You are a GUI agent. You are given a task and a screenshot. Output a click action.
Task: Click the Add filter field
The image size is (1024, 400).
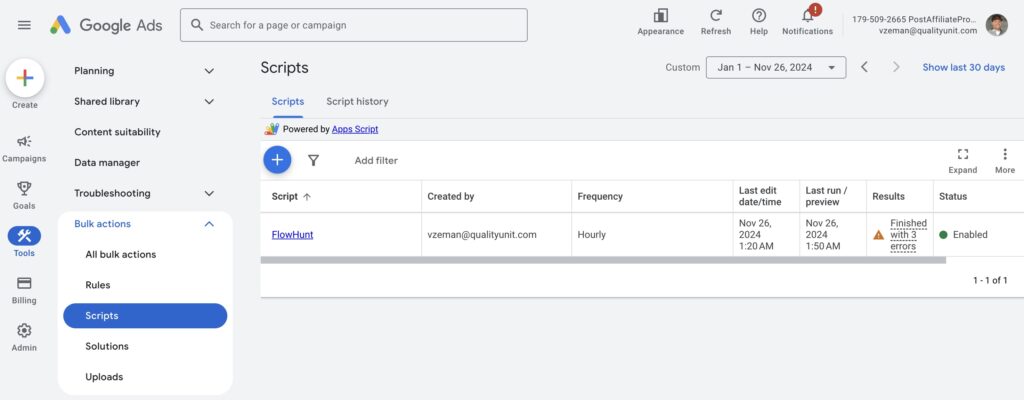pyautogui.click(x=376, y=160)
